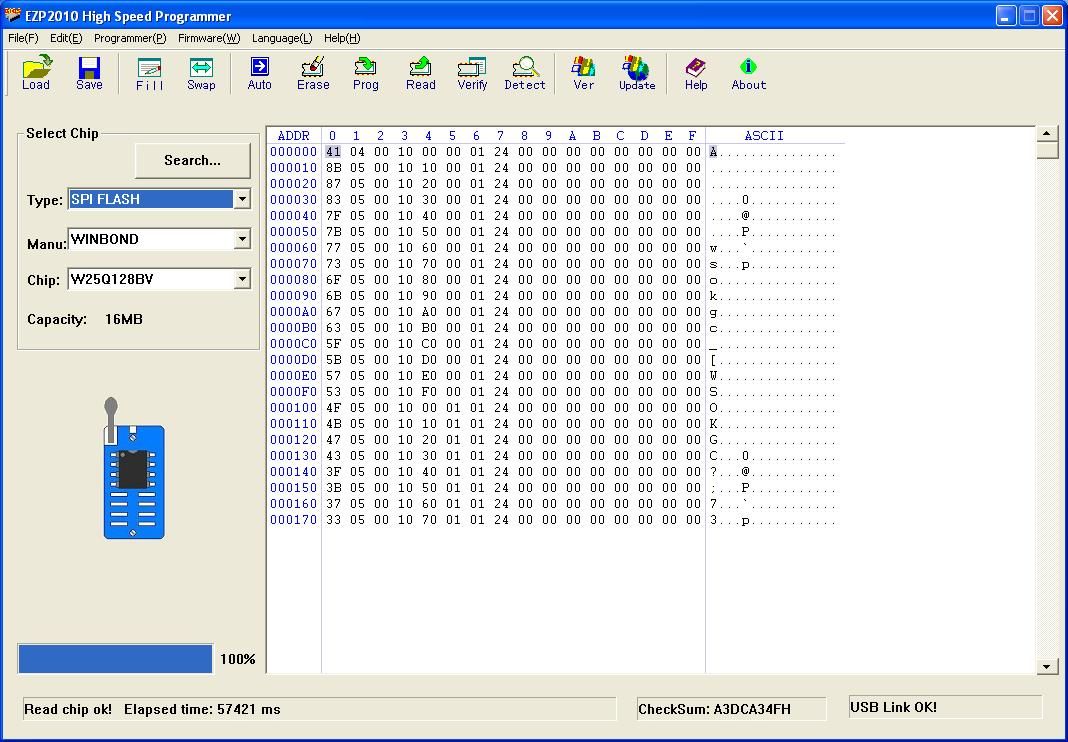Select hex byte 41 at address 000000
The width and height of the screenshot is (1068, 742).
point(332,152)
